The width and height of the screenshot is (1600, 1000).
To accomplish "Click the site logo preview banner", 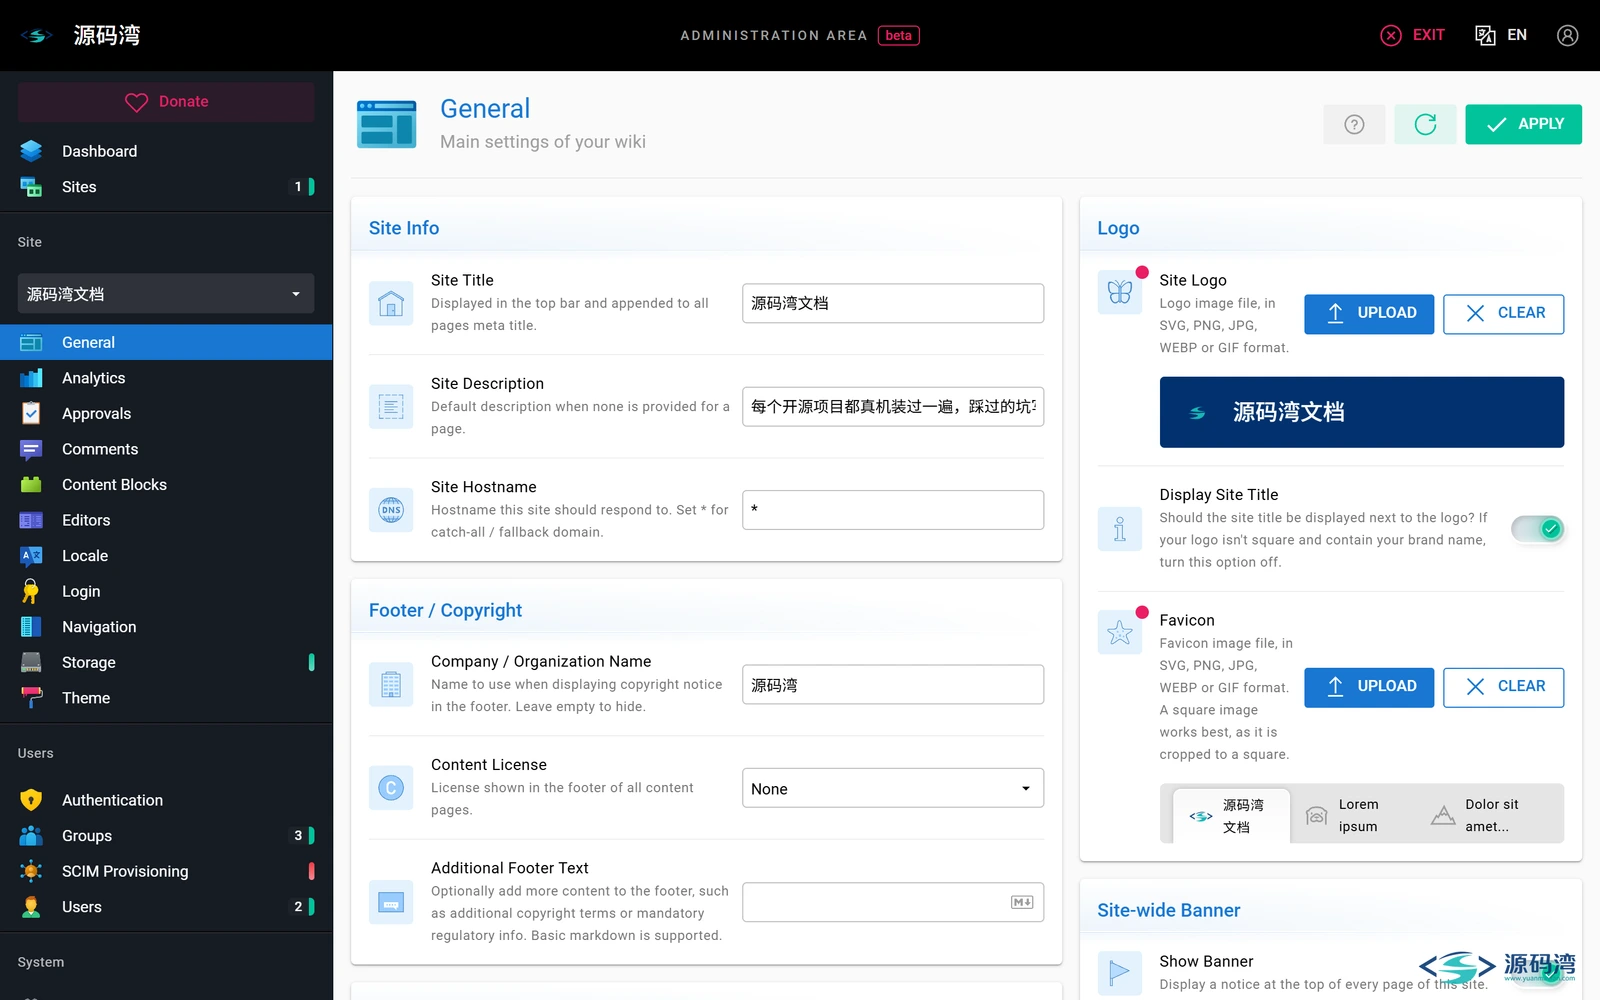I will coord(1362,412).
